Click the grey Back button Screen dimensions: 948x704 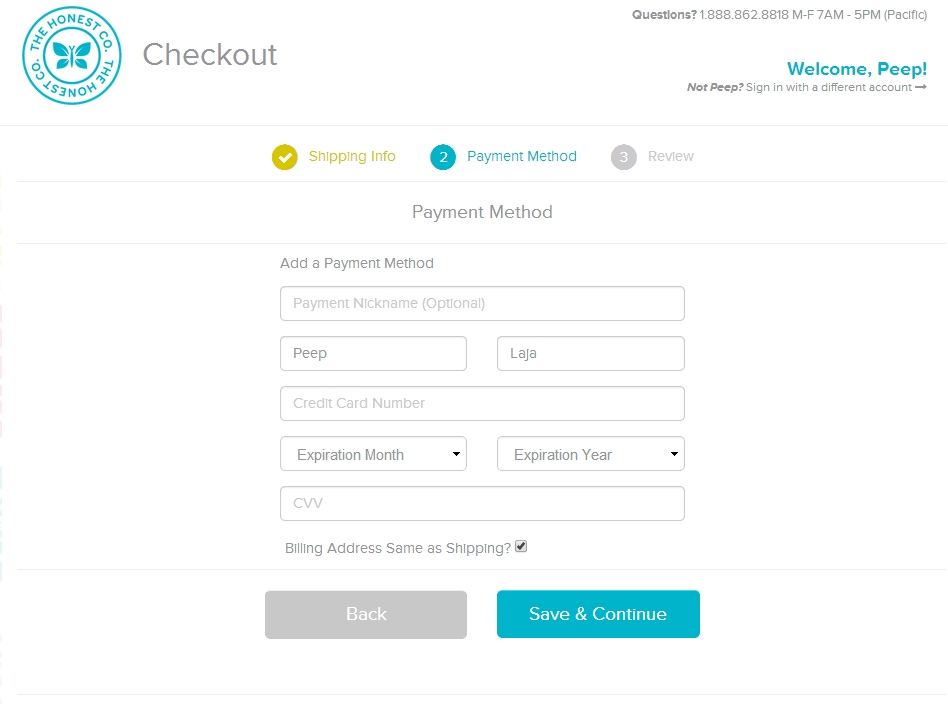tap(366, 614)
